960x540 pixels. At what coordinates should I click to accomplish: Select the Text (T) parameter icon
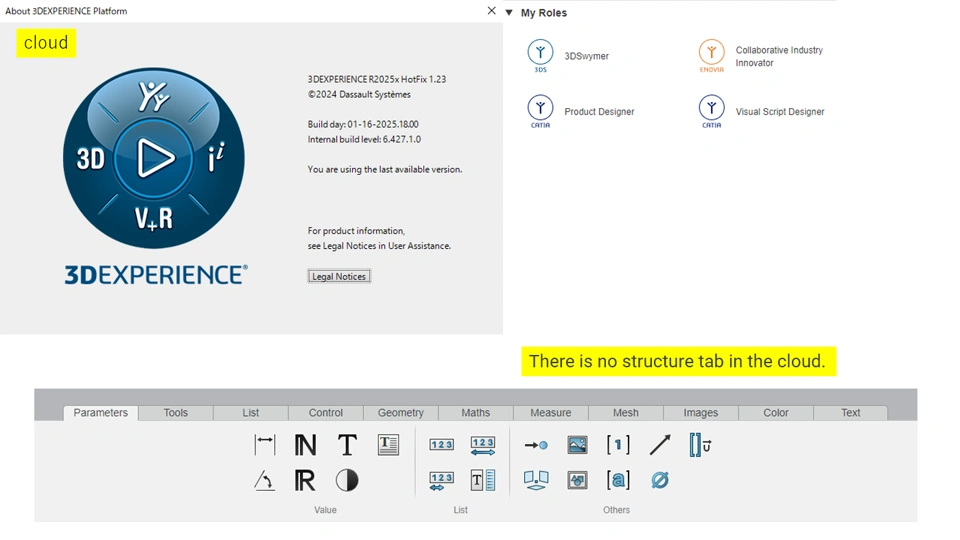(x=347, y=444)
